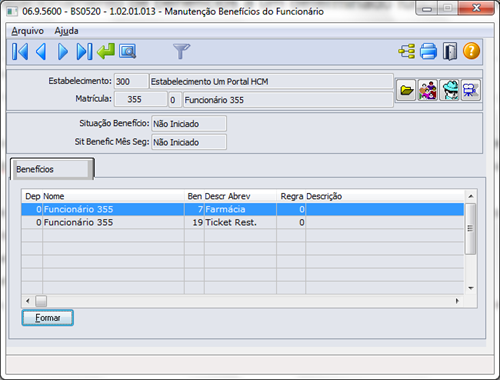The width and height of the screenshot is (500, 380).
Task: Click the exit door icon
Action: tap(450, 52)
